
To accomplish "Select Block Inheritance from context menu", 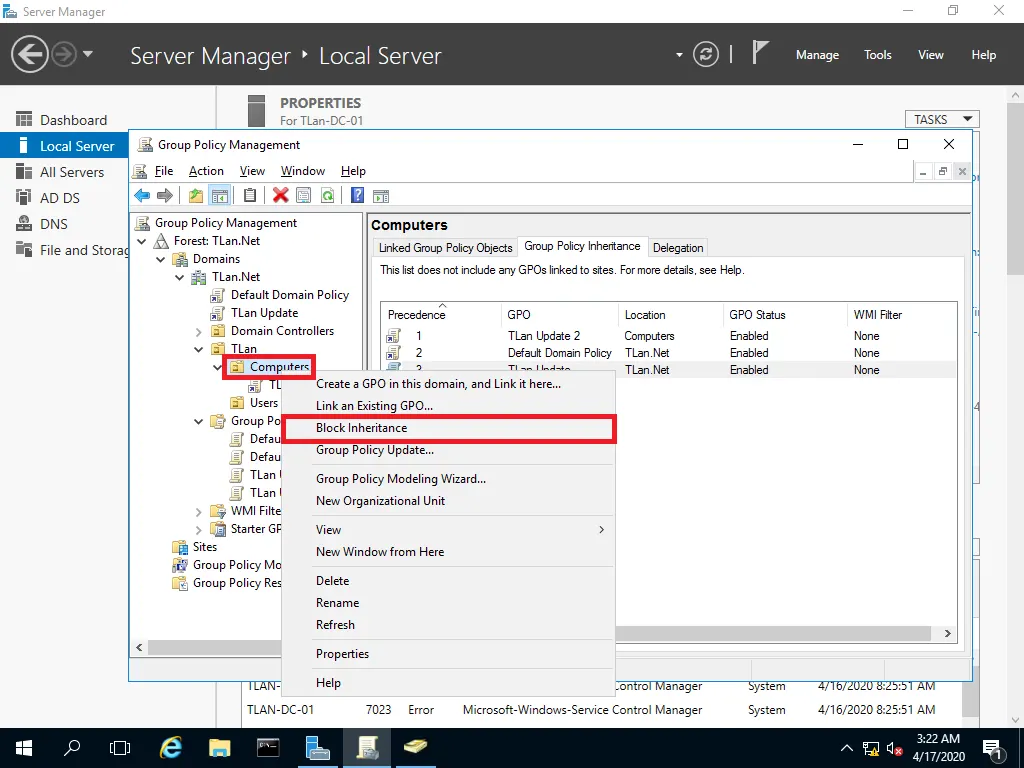I will tap(361, 428).
